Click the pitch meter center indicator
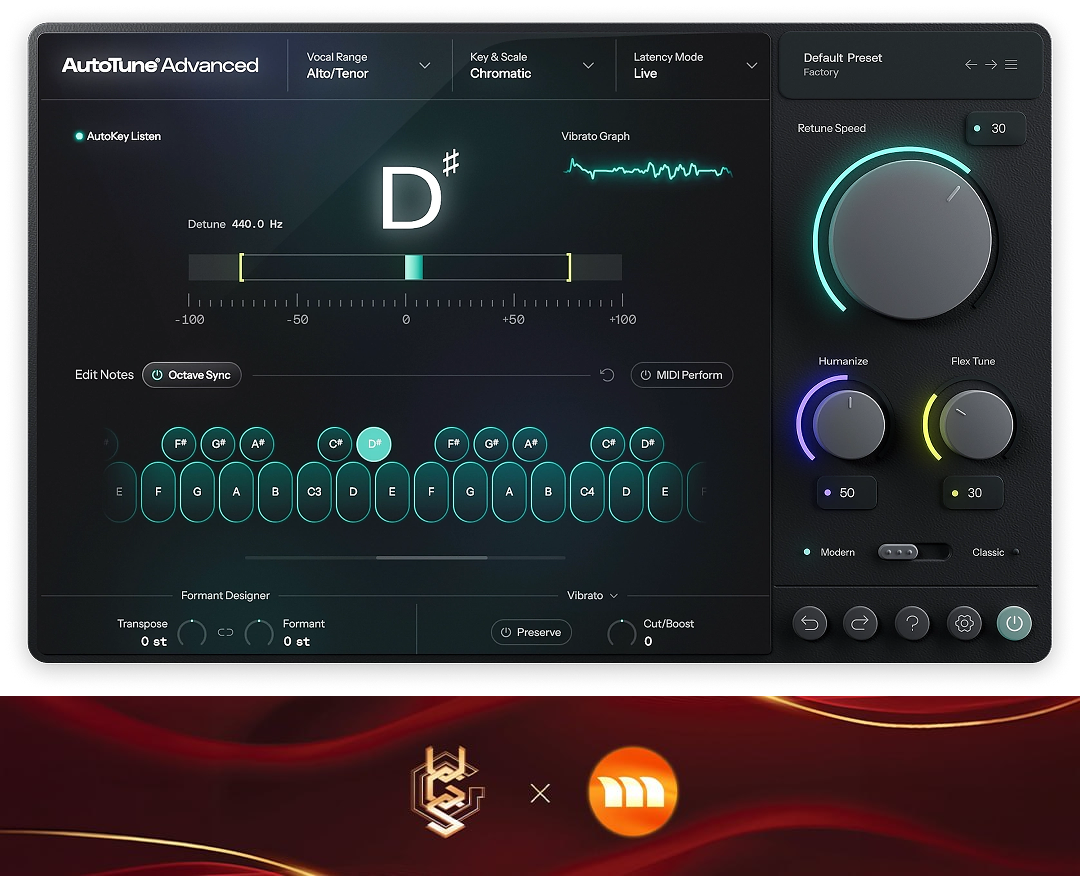1080x876 pixels. (x=413, y=267)
